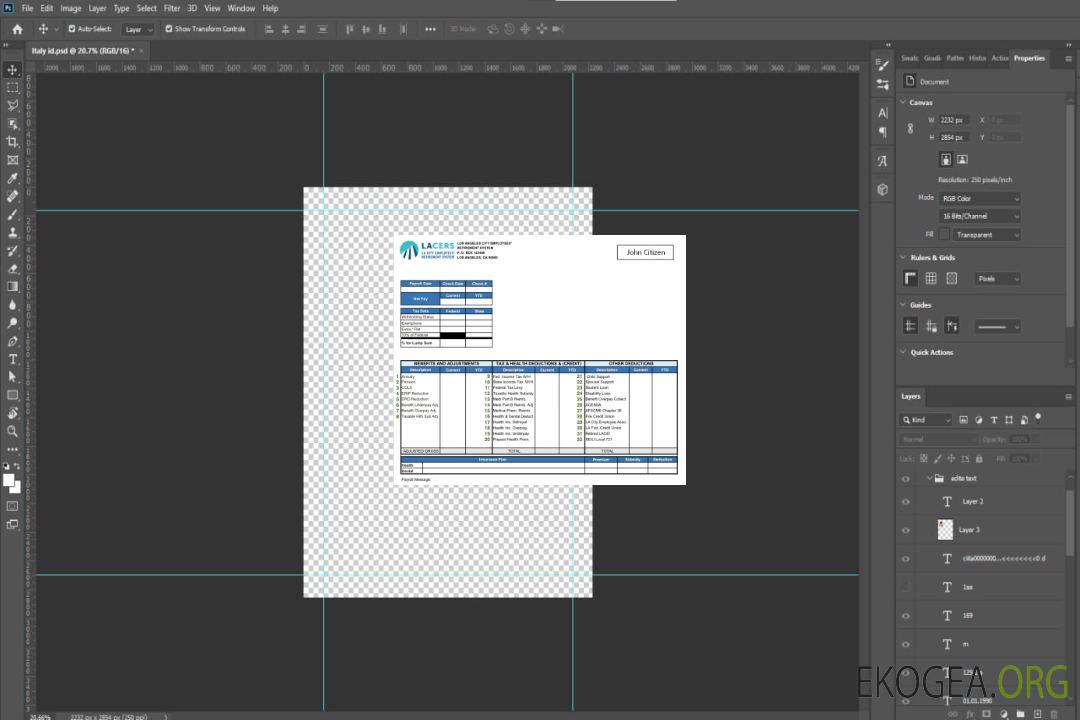Select the Crop tool
This screenshot has width=1080, height=720.
pos(13,142)
